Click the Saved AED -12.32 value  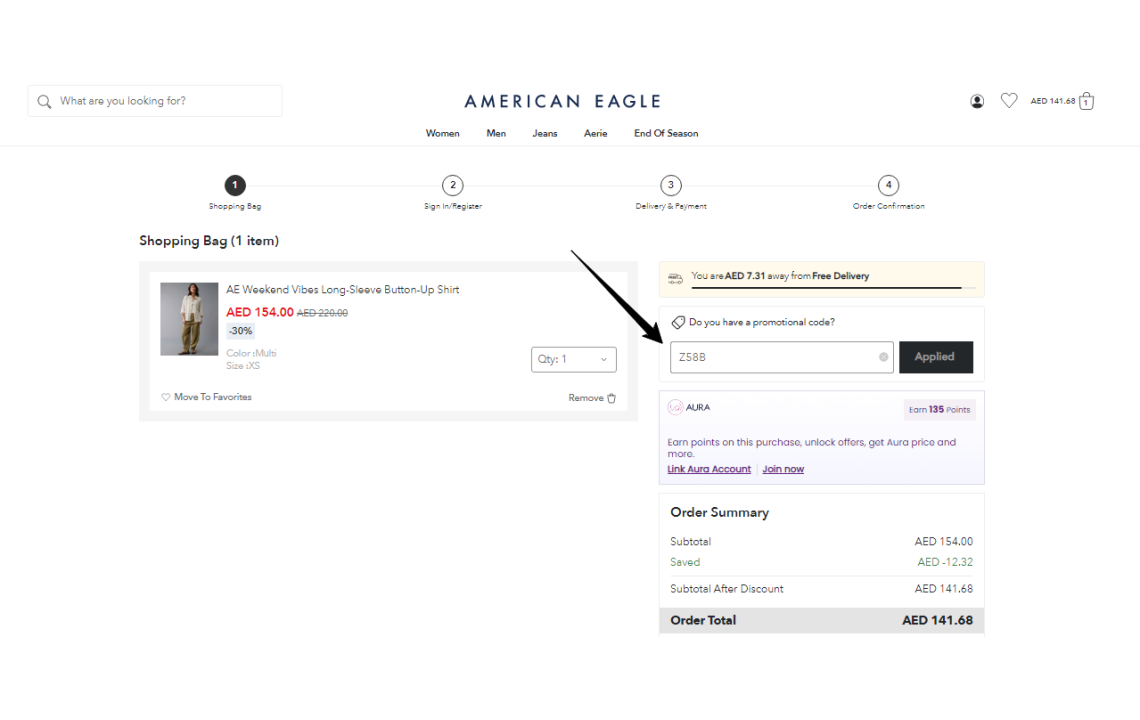[944, 562]
